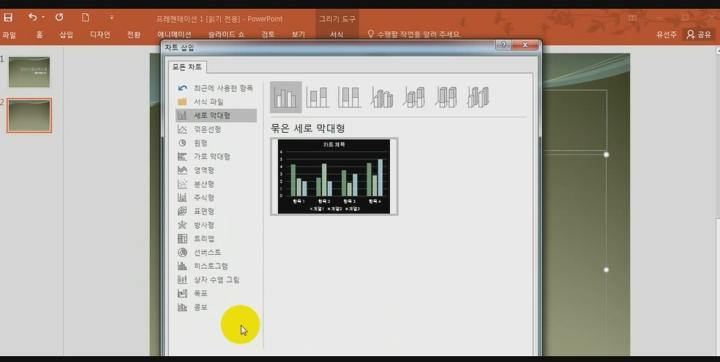This screenshot has height=362, width=720.
Task: Choose 콤보 (Combo) chart category
Action: pos(216,307)
